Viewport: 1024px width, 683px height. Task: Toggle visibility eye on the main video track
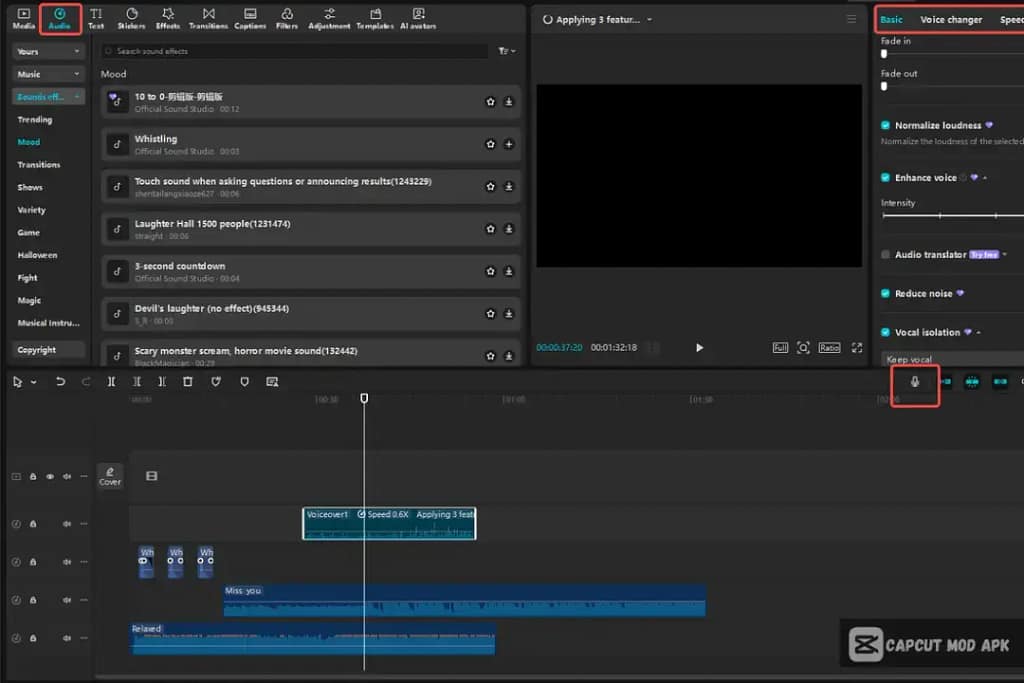pyautogui.click(x=50, y=477)
